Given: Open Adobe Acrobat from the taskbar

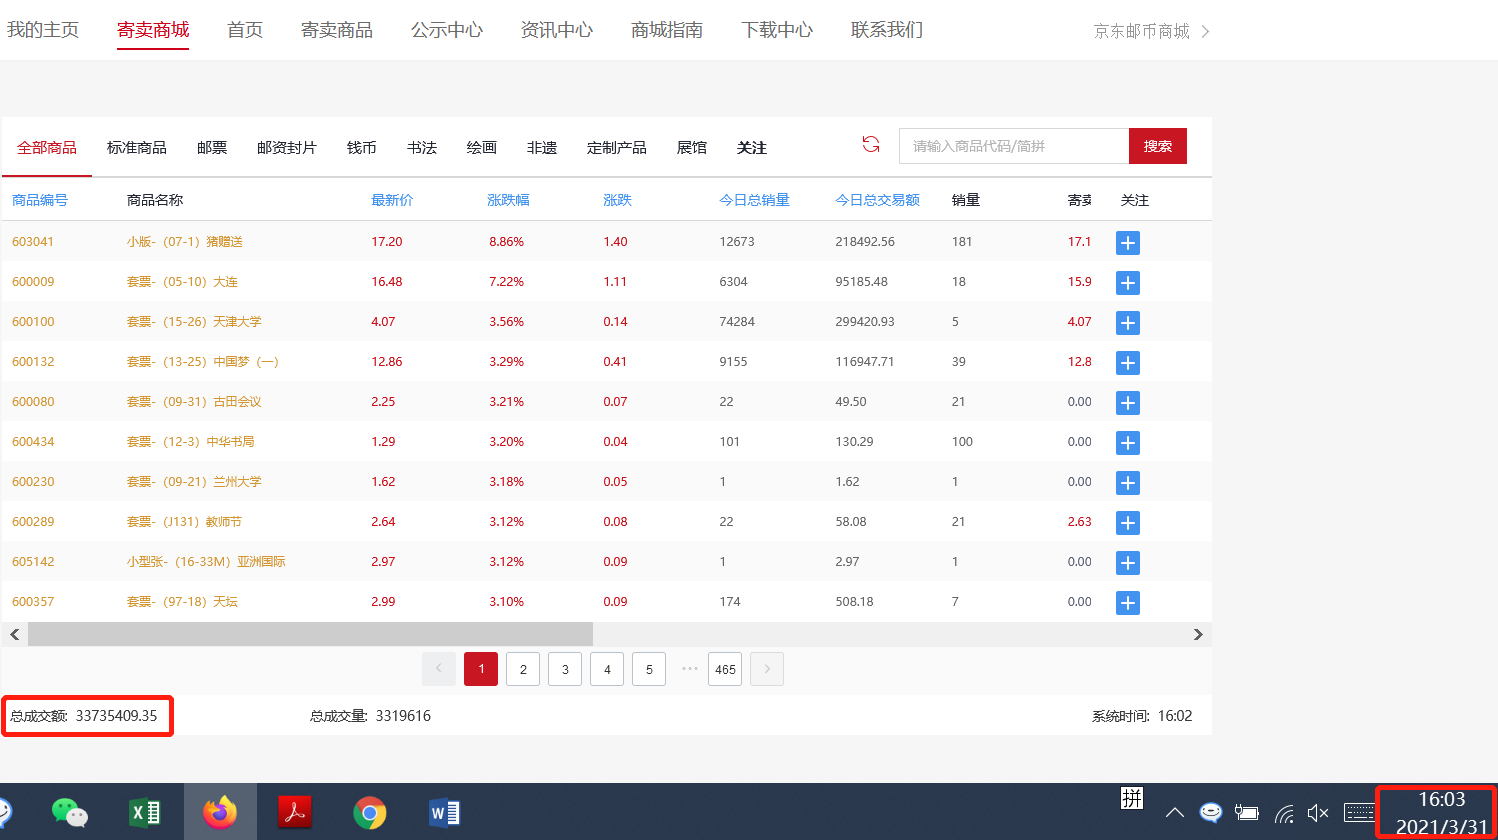Looking at the screenshot, I should tap(295, 812).
